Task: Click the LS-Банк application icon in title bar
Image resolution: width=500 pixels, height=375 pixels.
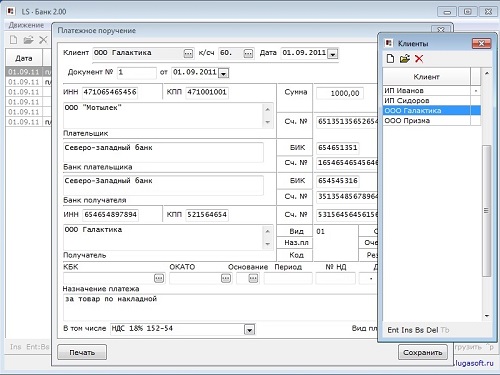Action: click(x=11, y=11)
